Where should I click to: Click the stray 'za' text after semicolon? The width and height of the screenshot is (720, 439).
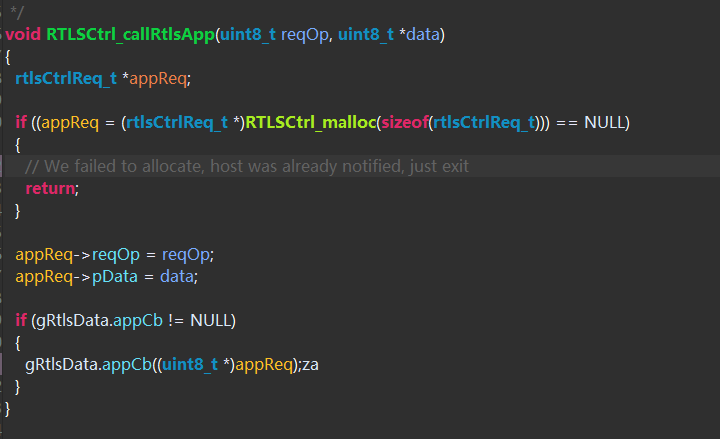coord(309,364)
